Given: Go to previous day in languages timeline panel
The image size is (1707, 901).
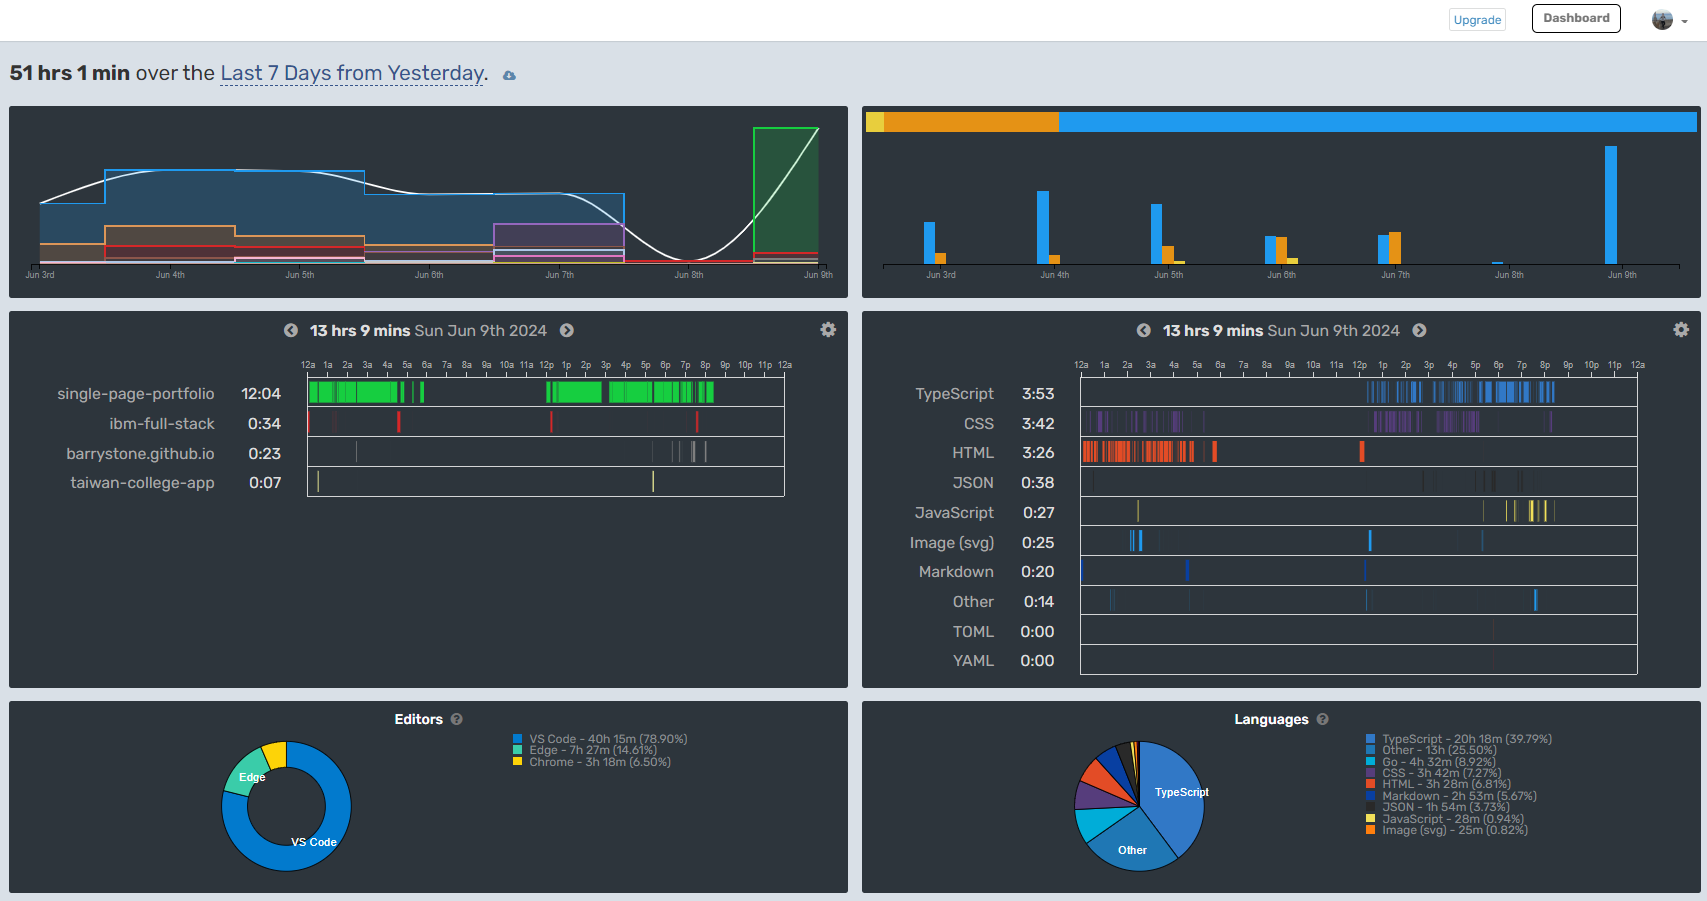Looking at the screenshot, I should 1143,331.
